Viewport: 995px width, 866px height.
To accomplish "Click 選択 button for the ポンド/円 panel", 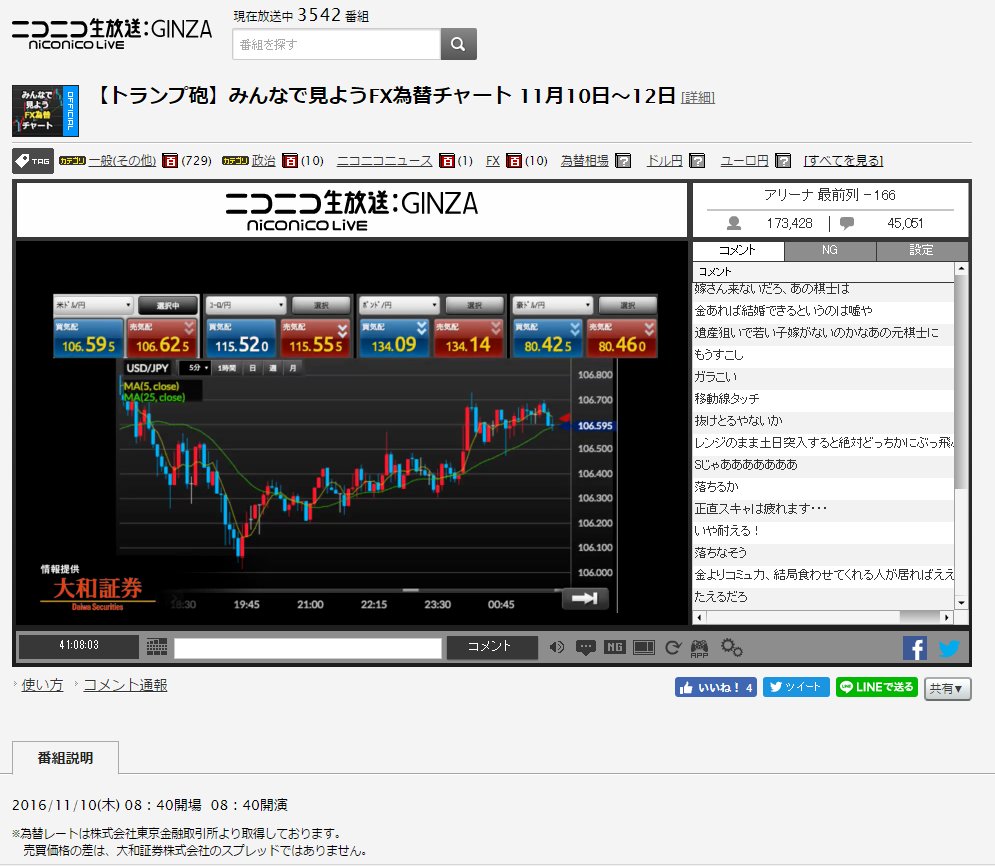I will tap(475, 306).
